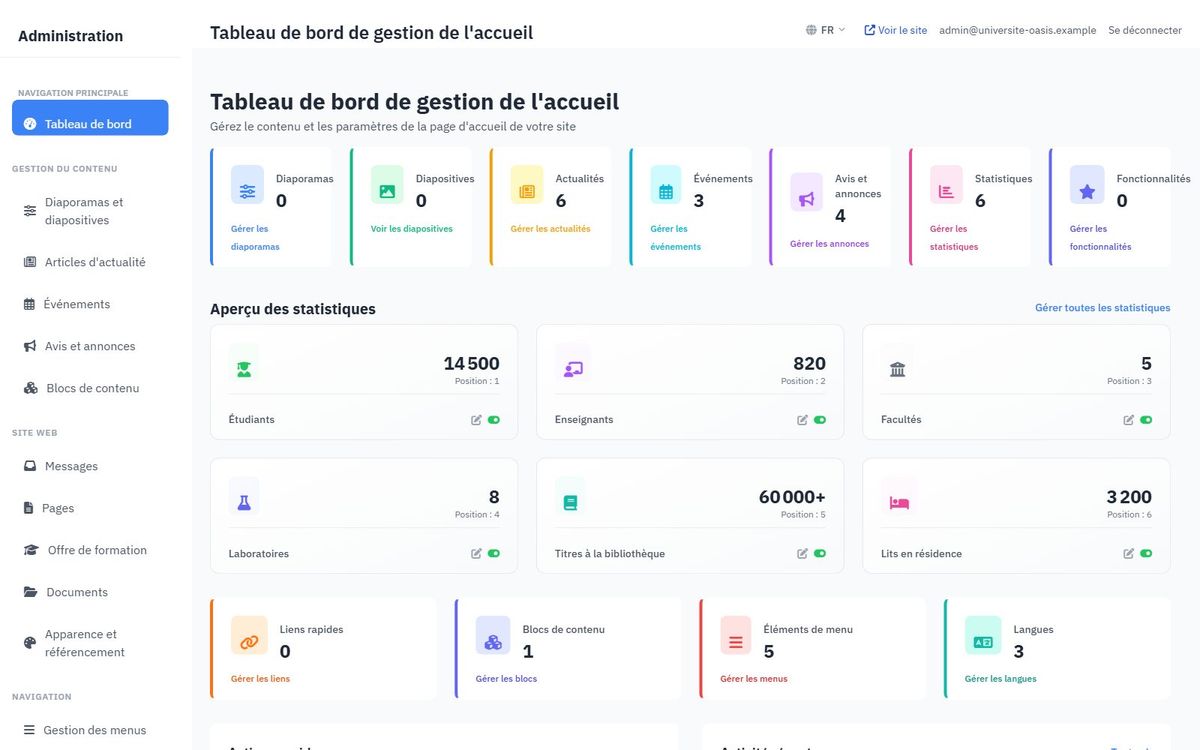Open Documents in sidebar
Screen dimensions: 1200x750
[x=90, y=592]
